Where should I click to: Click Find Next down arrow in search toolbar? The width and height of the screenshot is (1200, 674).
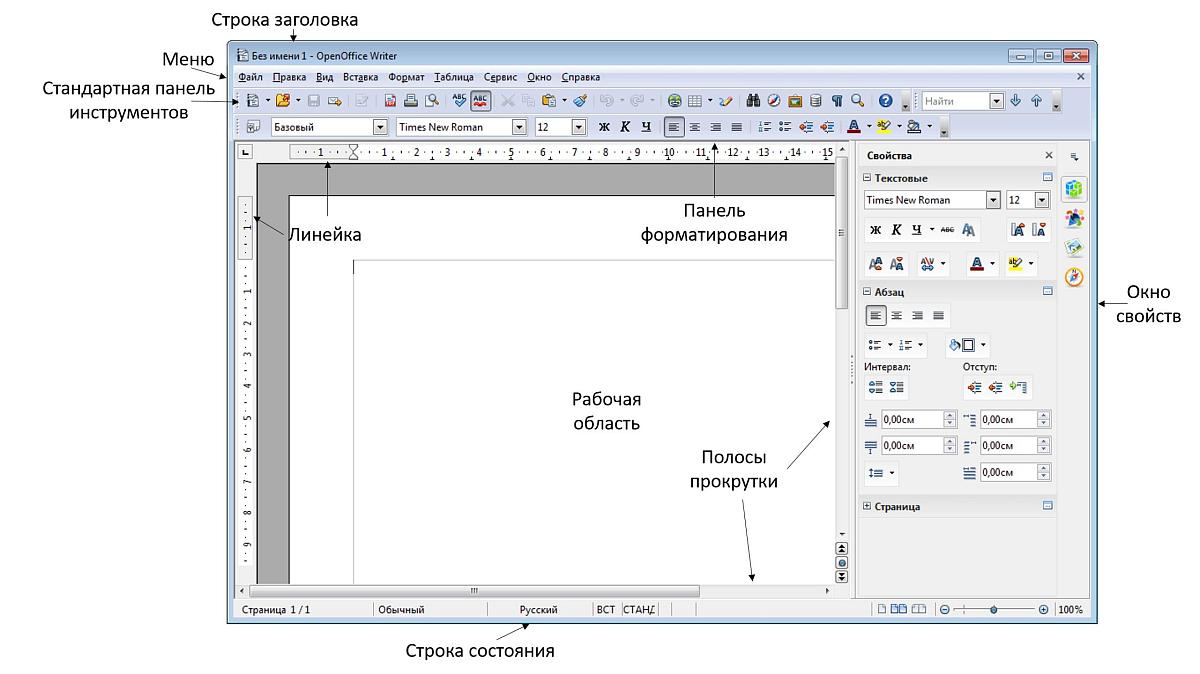click(1016, 101)
